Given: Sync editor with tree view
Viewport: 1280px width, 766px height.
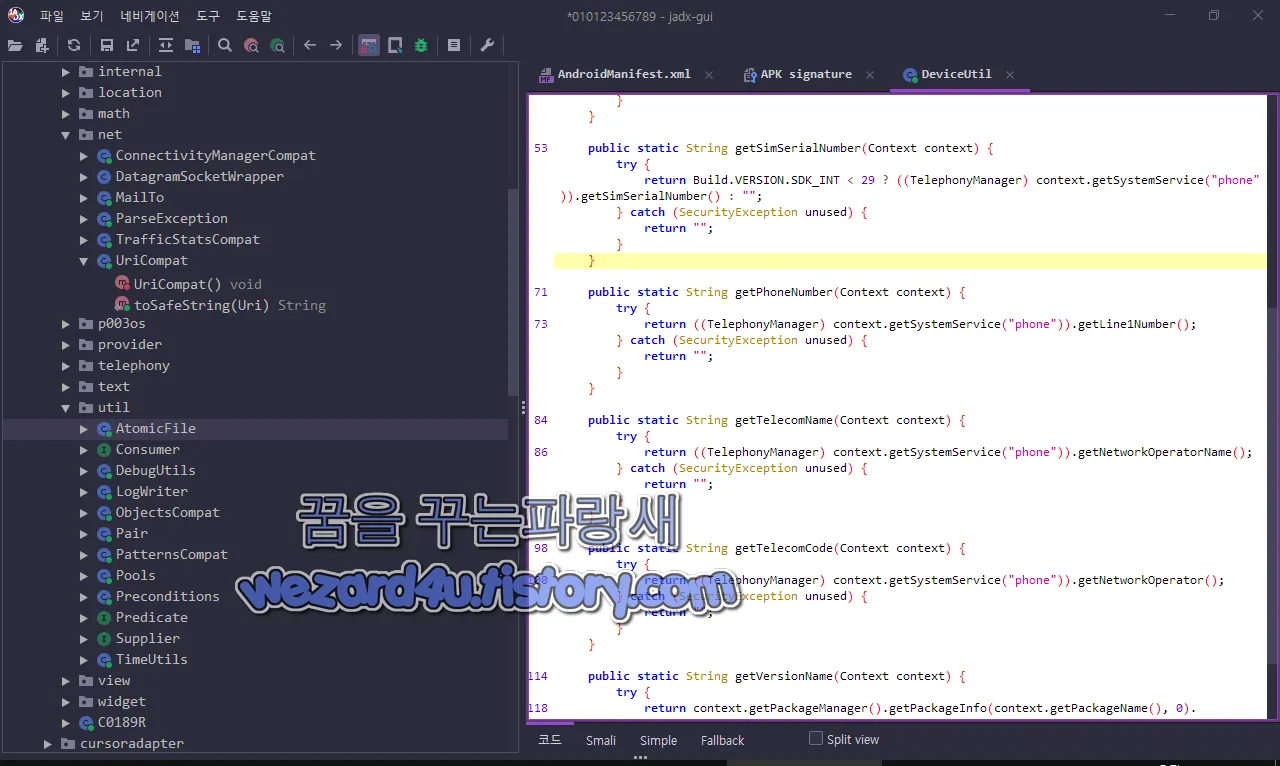Looking at the screenshot, I should click(x=165, y=45).
